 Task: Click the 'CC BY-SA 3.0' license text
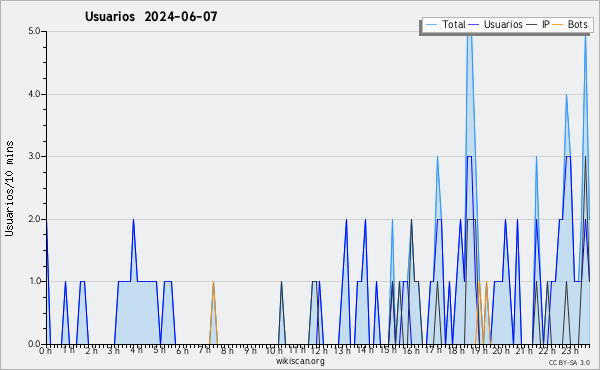coord(569,363)
